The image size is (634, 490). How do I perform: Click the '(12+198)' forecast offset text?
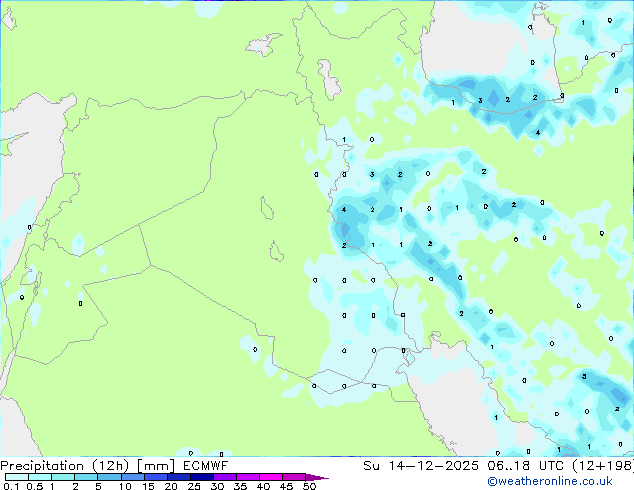[x=603, y=466]
